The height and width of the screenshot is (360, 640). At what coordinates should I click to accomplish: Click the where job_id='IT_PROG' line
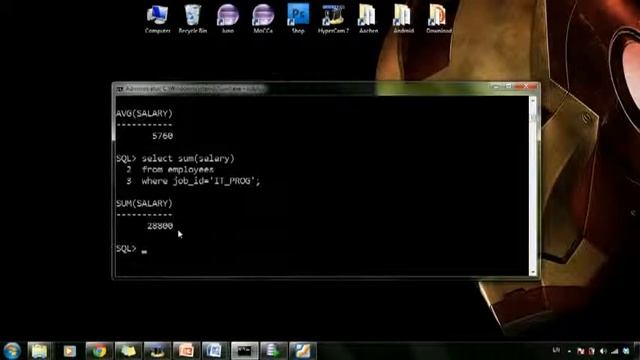point(201,181)
